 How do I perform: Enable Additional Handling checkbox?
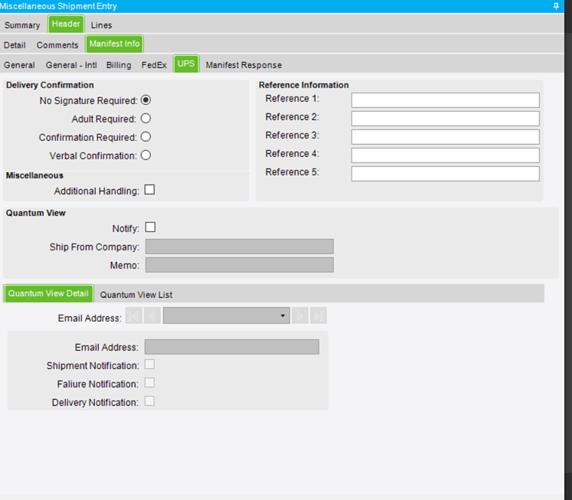coord(150,190)
